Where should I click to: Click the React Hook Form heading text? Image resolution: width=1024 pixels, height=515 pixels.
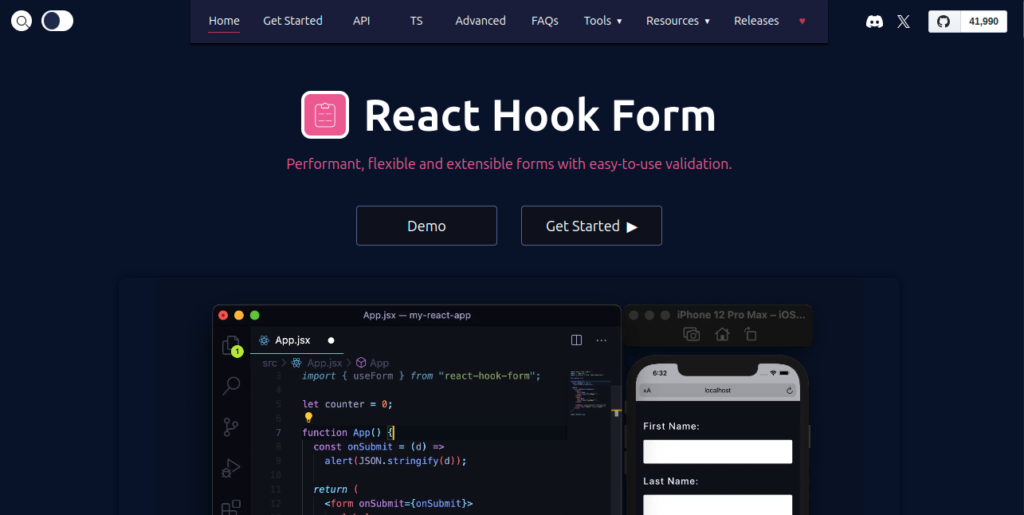[x=540, y=116]
